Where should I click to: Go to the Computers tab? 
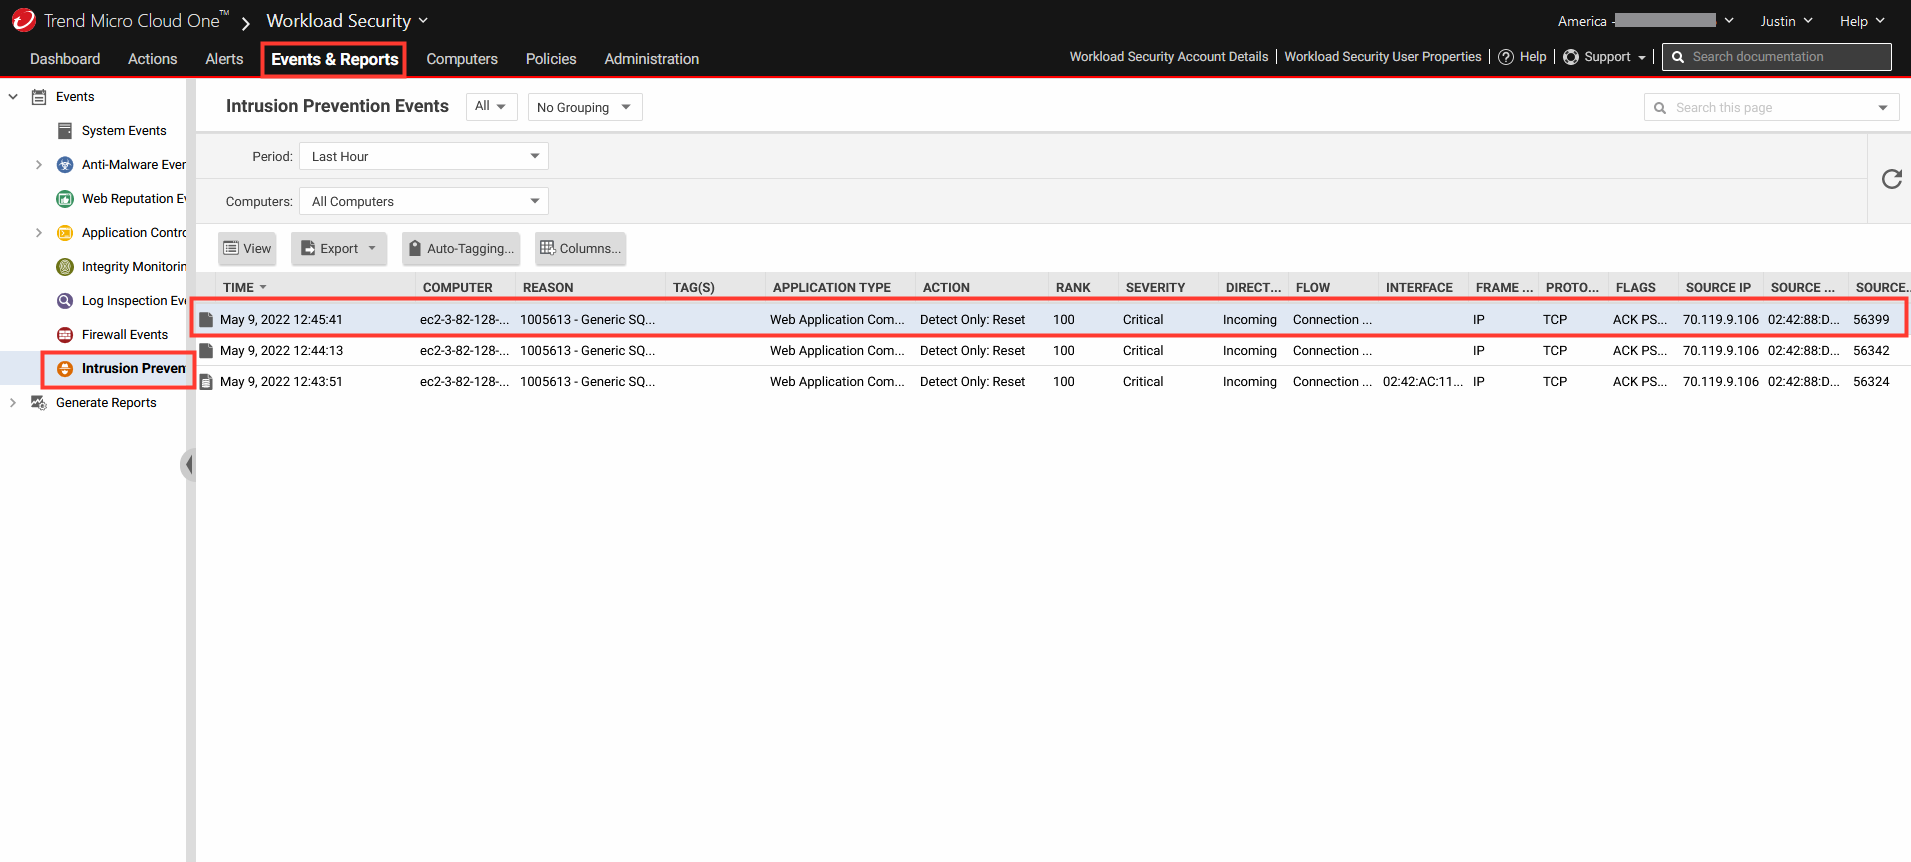click(462, 59)
